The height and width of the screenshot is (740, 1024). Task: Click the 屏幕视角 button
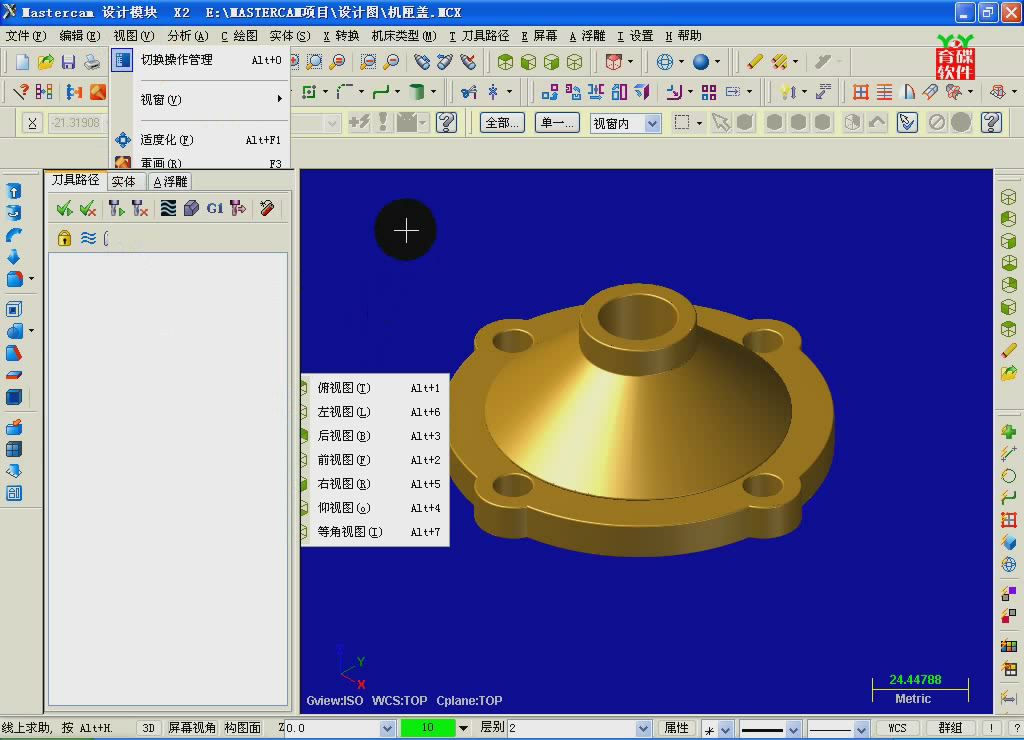(192, 728)
